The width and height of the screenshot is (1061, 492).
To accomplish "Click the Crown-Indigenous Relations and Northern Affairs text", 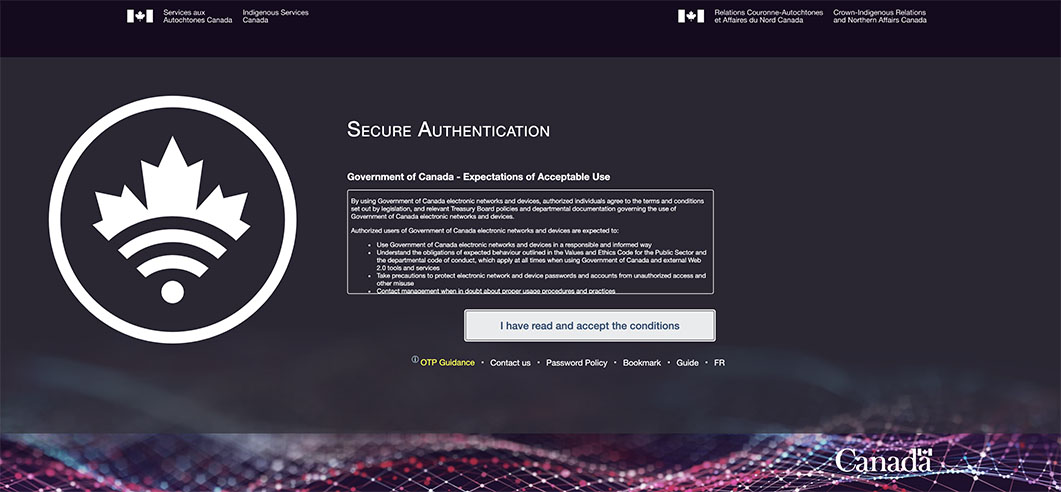I will [x=879, y=16].
